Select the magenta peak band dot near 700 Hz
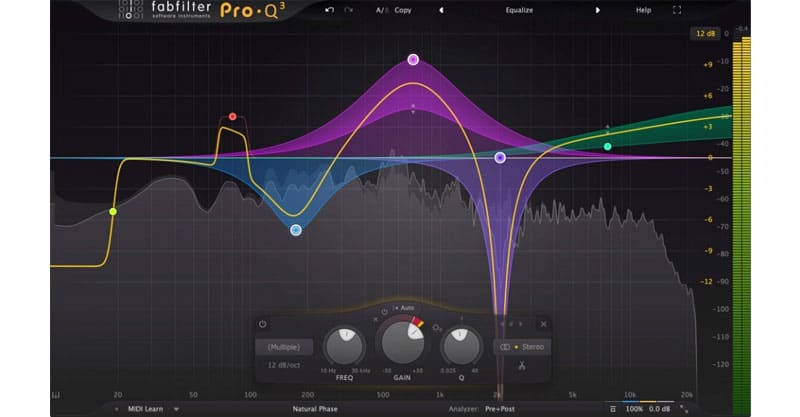 point(413,60)
